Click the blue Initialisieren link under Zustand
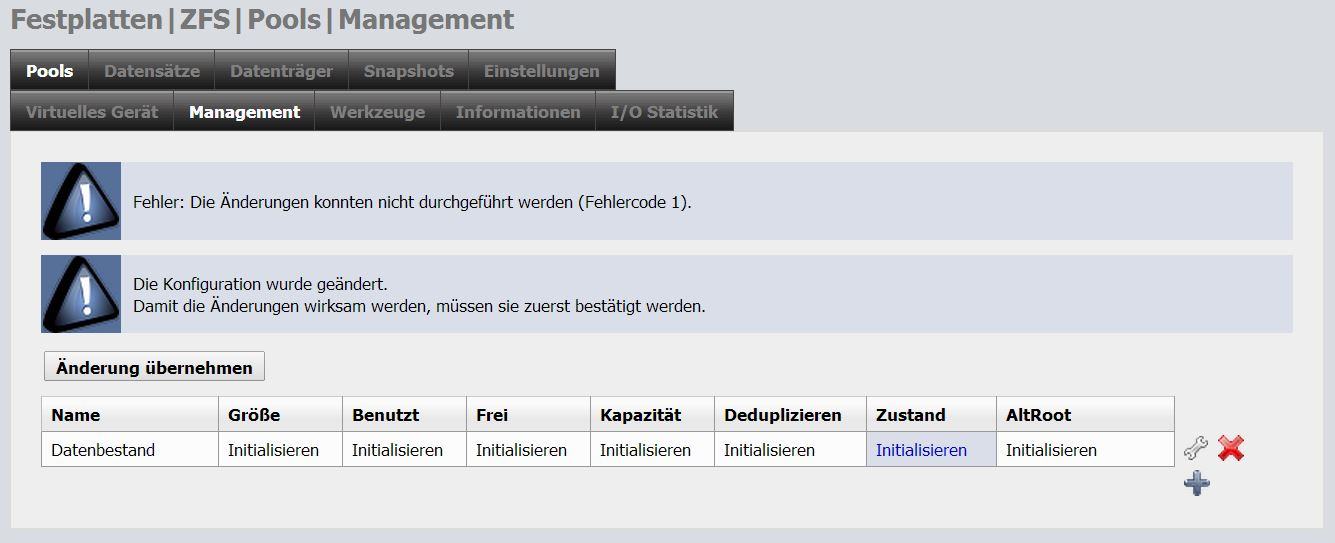 (x=921, y=450)
